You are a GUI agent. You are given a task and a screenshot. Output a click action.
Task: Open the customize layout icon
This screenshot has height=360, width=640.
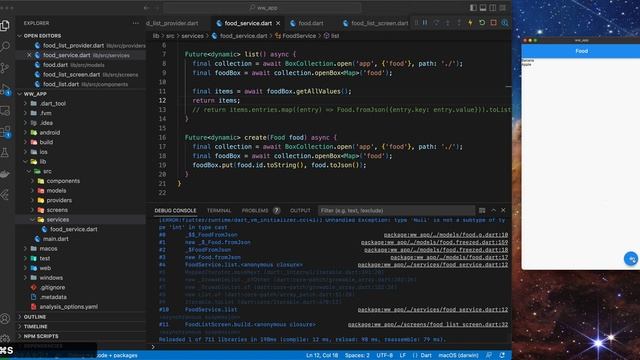503,7
